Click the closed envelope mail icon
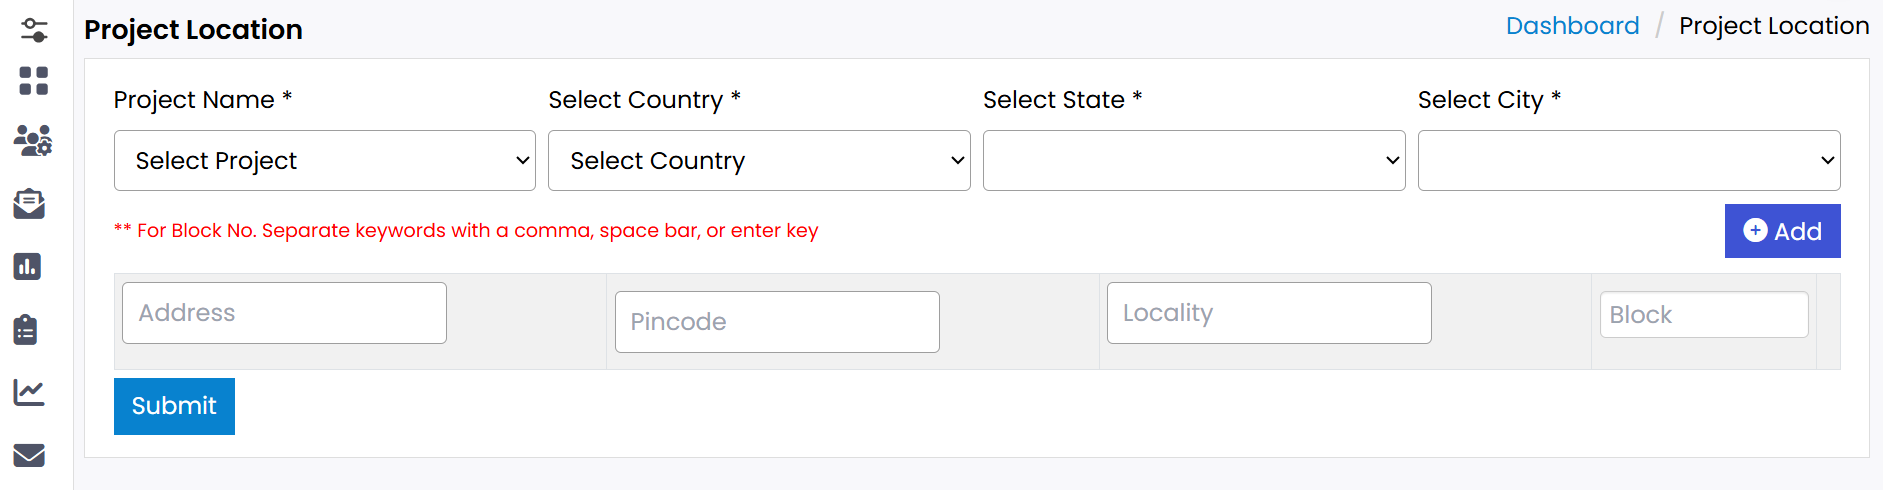The width and height of the screenshot is (1883, 490). tap(29, 455)
